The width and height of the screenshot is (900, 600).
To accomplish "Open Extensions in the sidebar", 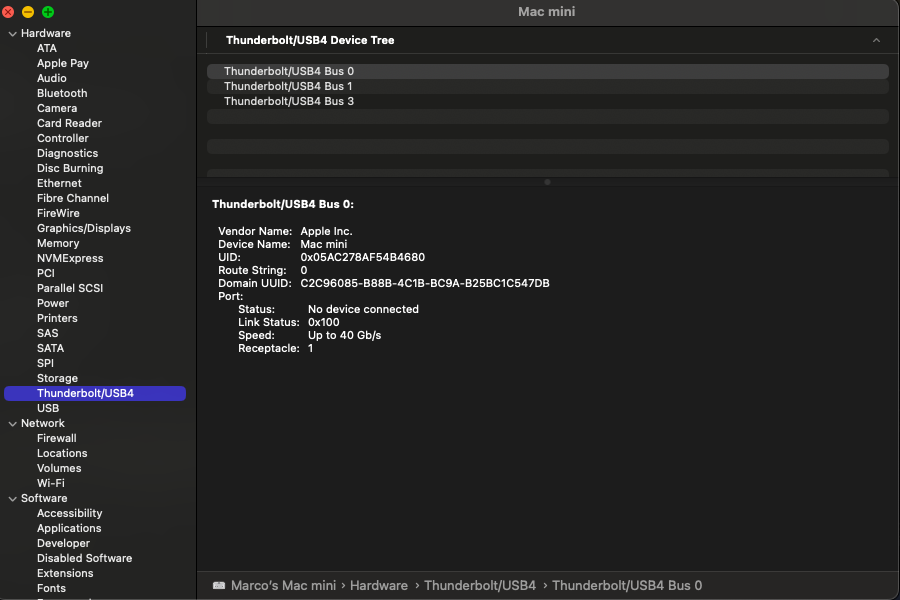I will coord(65,573).
